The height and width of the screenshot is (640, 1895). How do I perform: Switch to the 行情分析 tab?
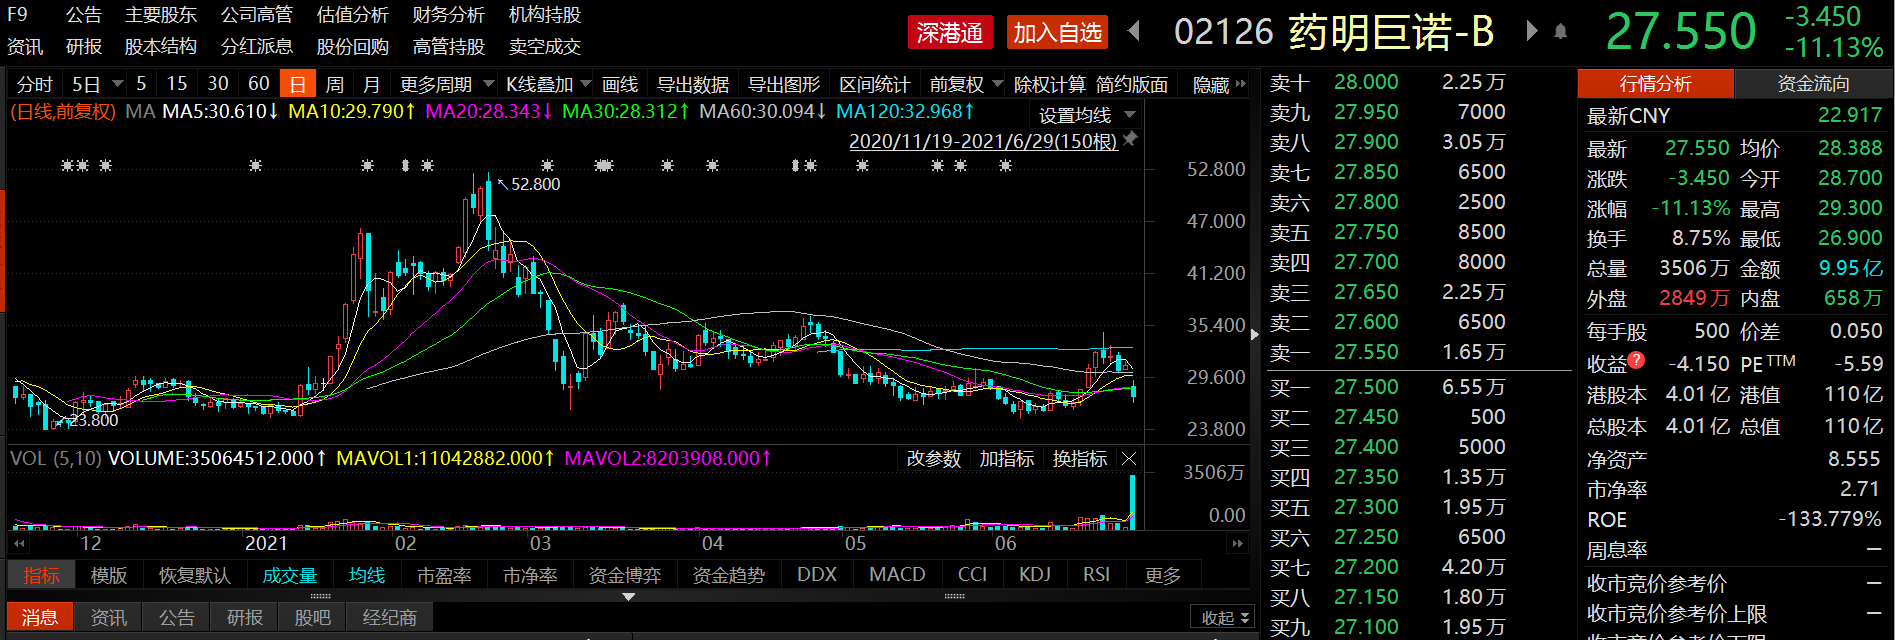click(1655, 84)
